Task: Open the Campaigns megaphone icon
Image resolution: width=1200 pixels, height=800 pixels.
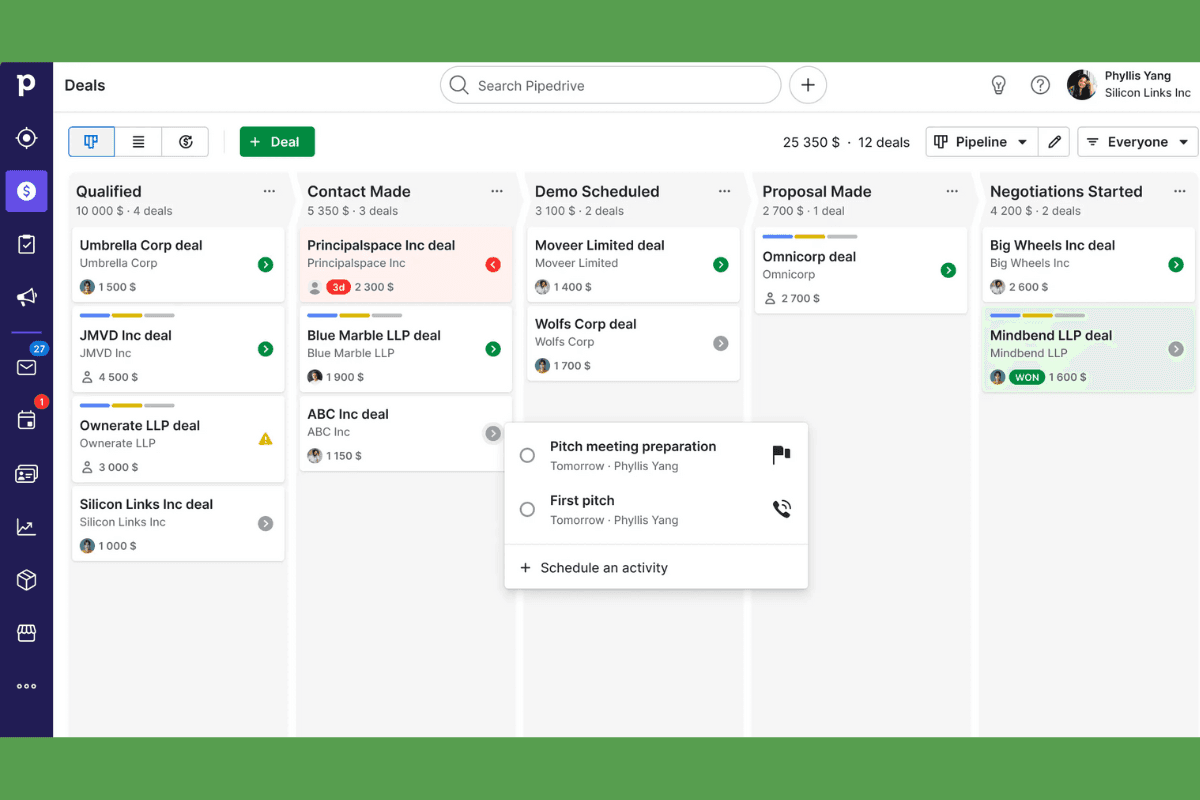Action: tap(26, 297)
